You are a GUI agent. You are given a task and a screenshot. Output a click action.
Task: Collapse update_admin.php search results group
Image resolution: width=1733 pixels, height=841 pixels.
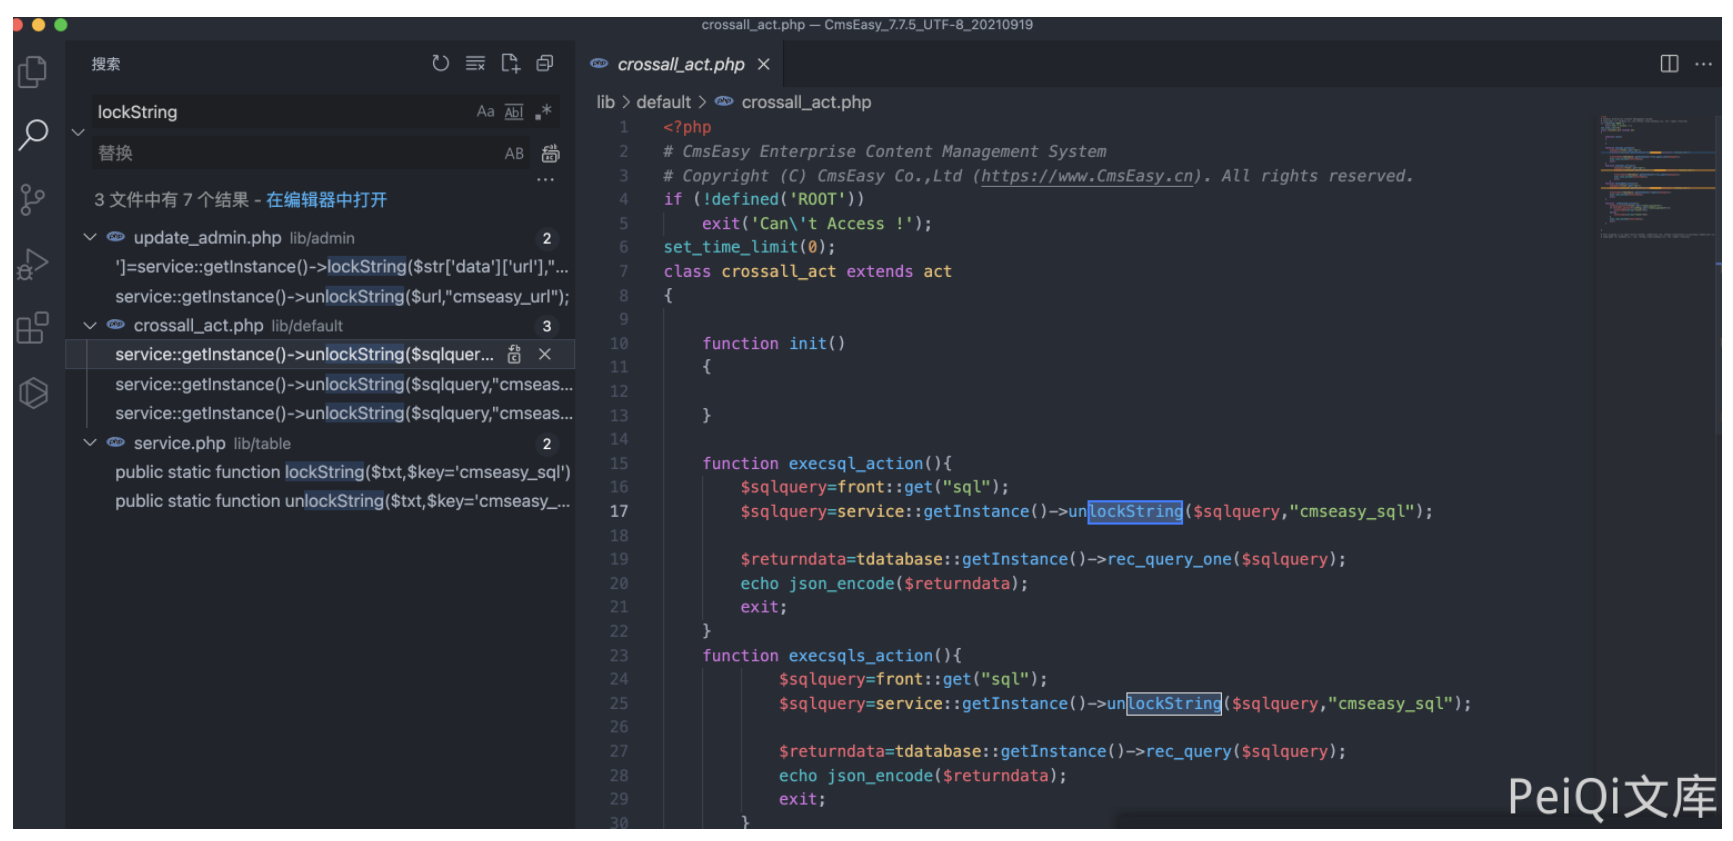[x=90, y=238]
